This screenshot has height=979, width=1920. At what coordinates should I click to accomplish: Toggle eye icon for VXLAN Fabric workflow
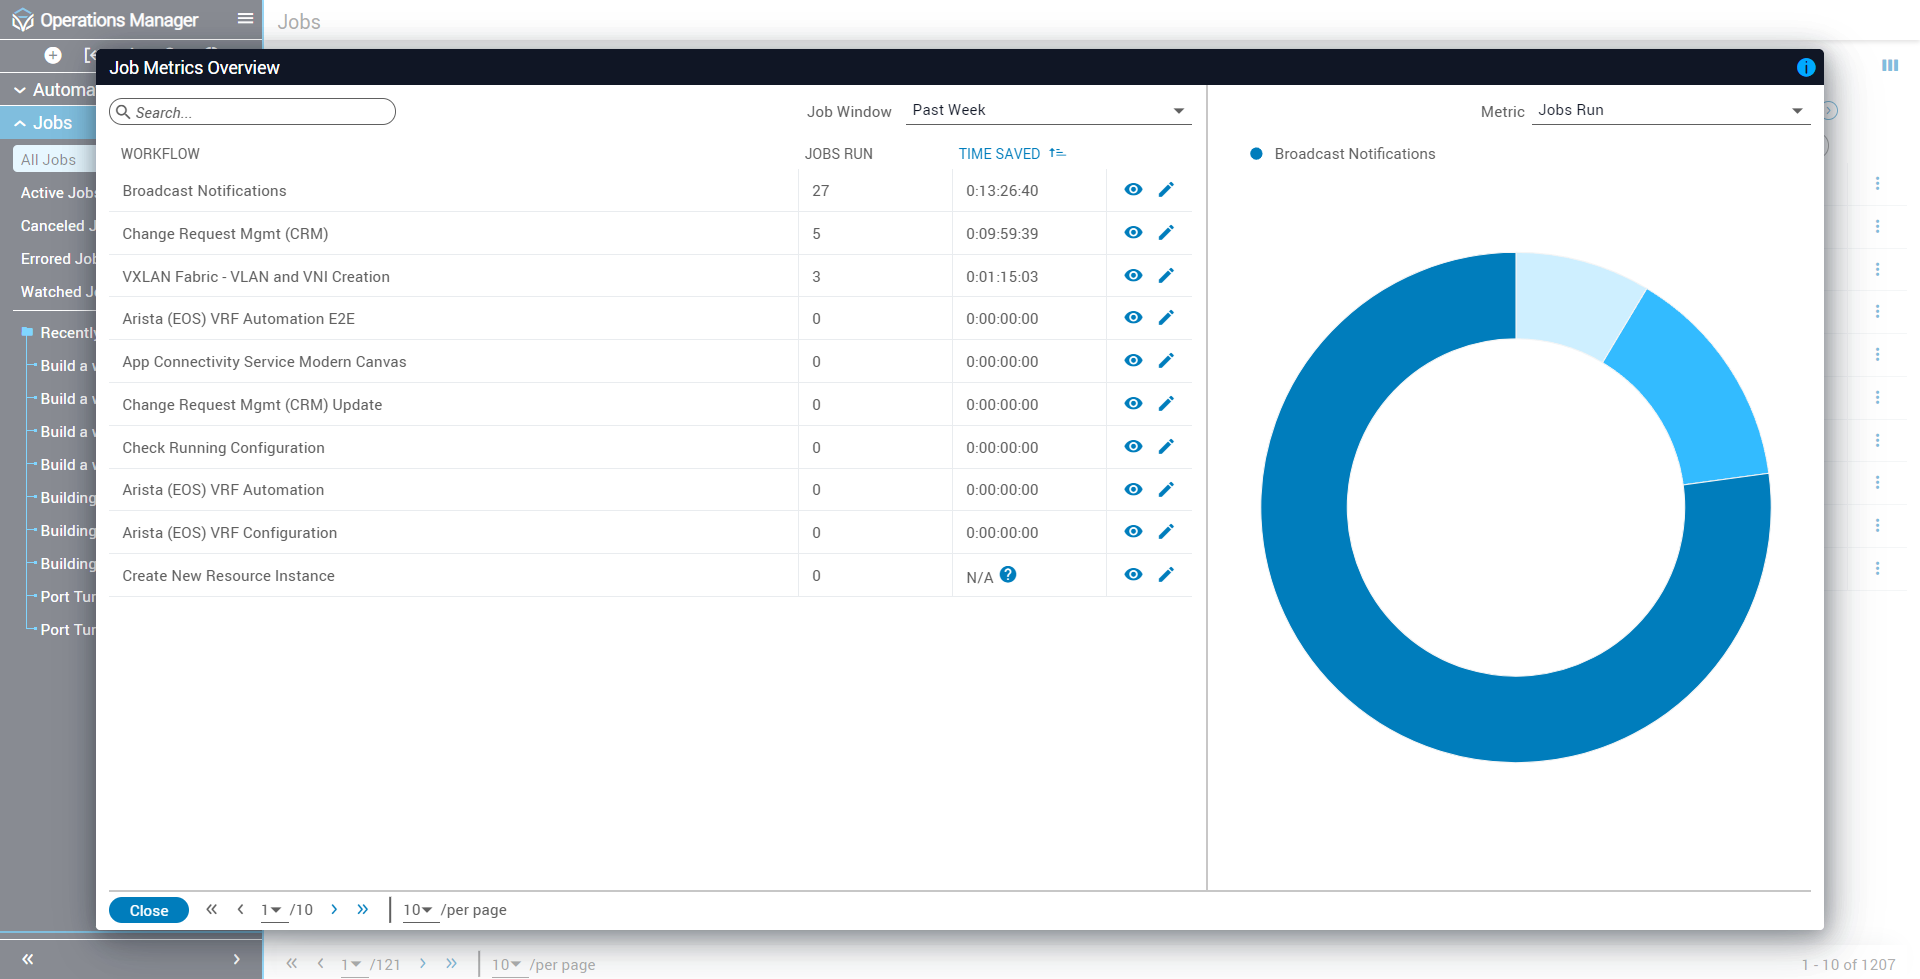[x=1133, y=276]
